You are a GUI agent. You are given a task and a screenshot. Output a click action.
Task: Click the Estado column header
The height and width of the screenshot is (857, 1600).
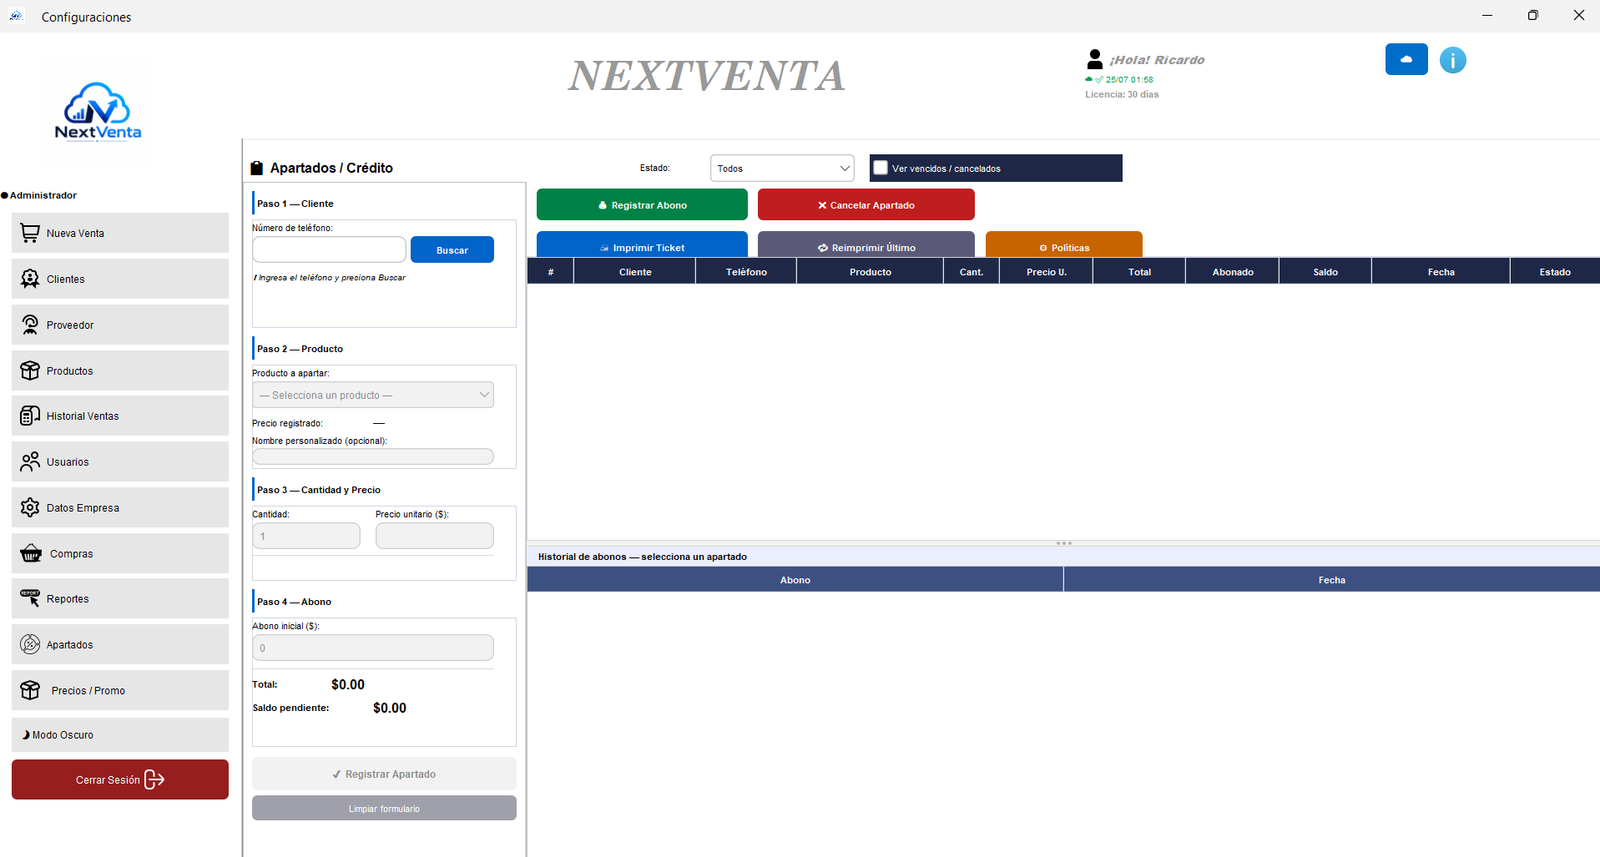(x=1555, y=272)
